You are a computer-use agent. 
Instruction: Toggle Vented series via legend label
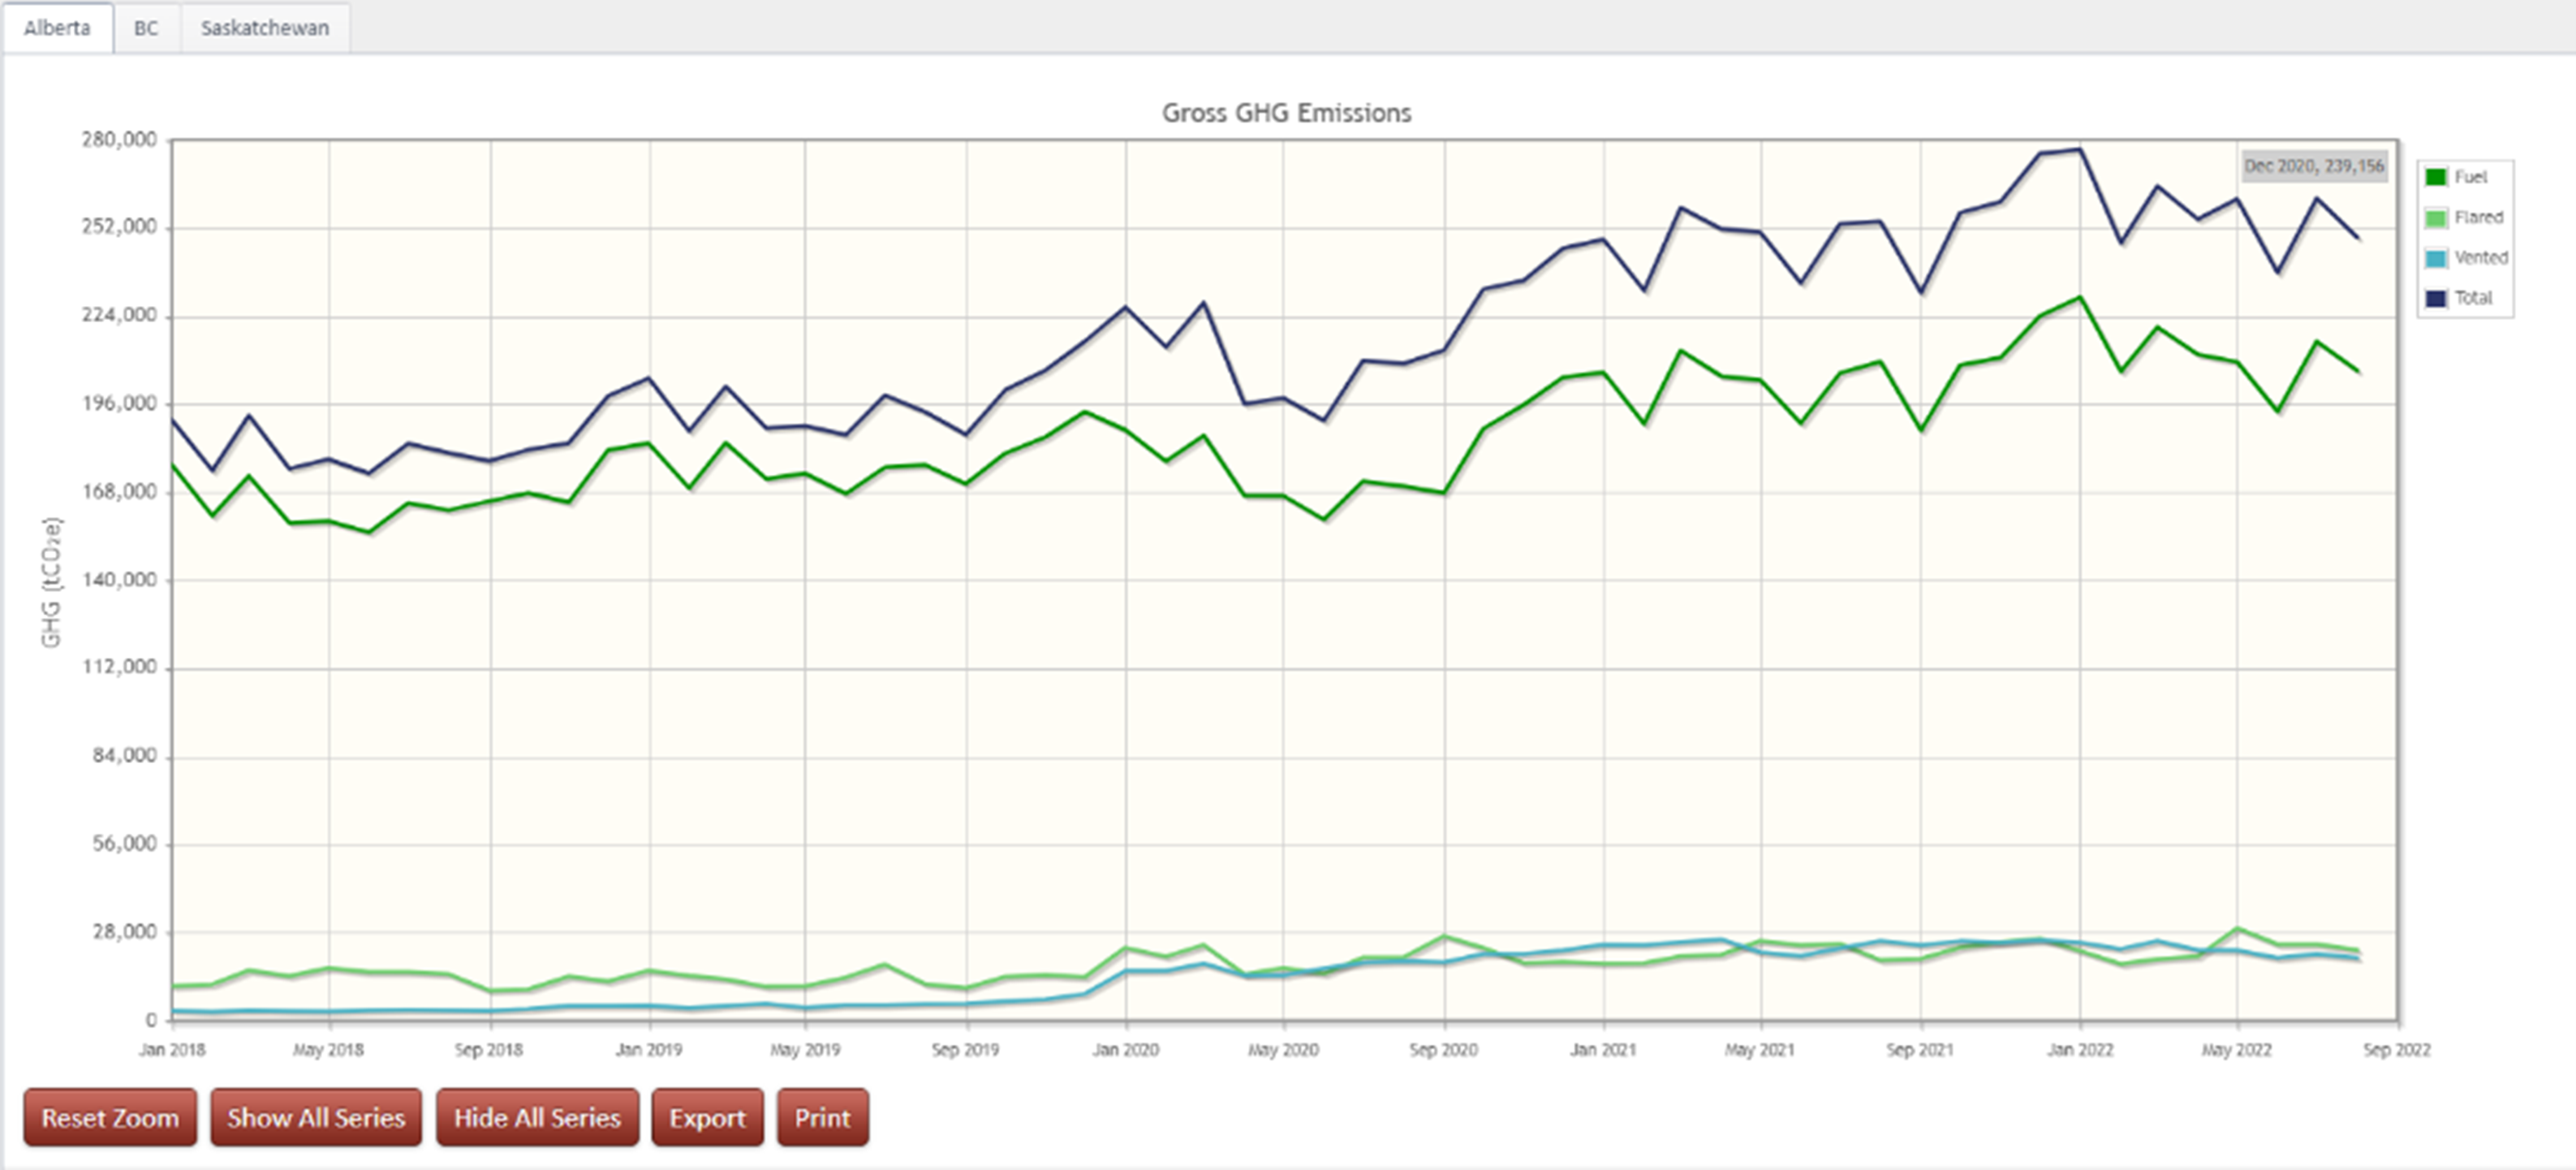2481,258
